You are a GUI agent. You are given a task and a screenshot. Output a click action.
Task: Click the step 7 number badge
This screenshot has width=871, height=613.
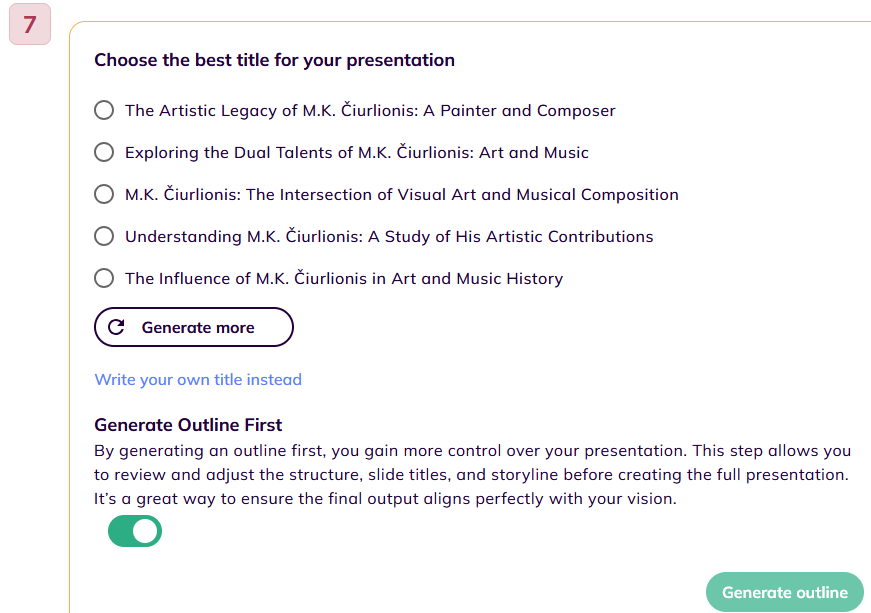pyautogui.click(x=30, y=25)
